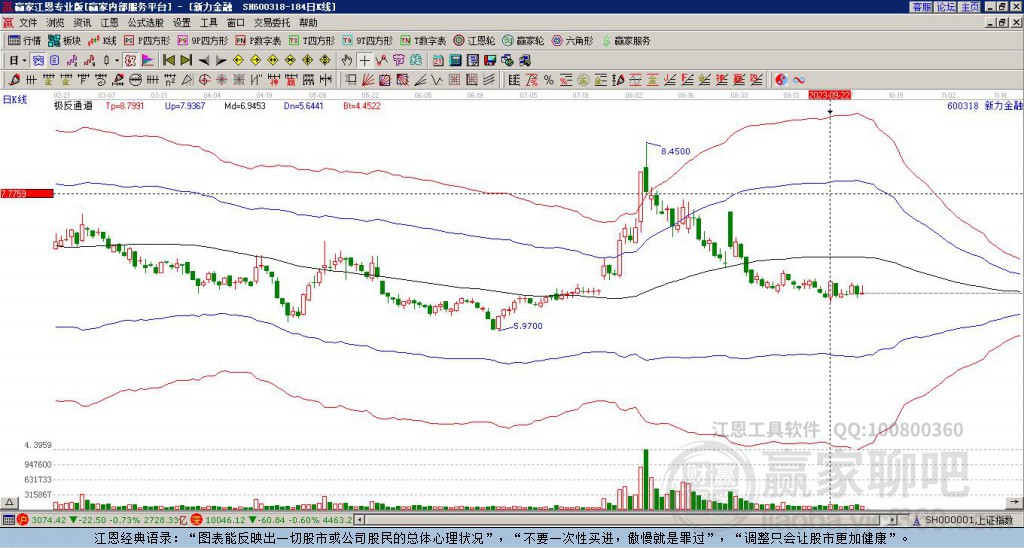Click the 8.4500 high price label

[x=675, y=152]
